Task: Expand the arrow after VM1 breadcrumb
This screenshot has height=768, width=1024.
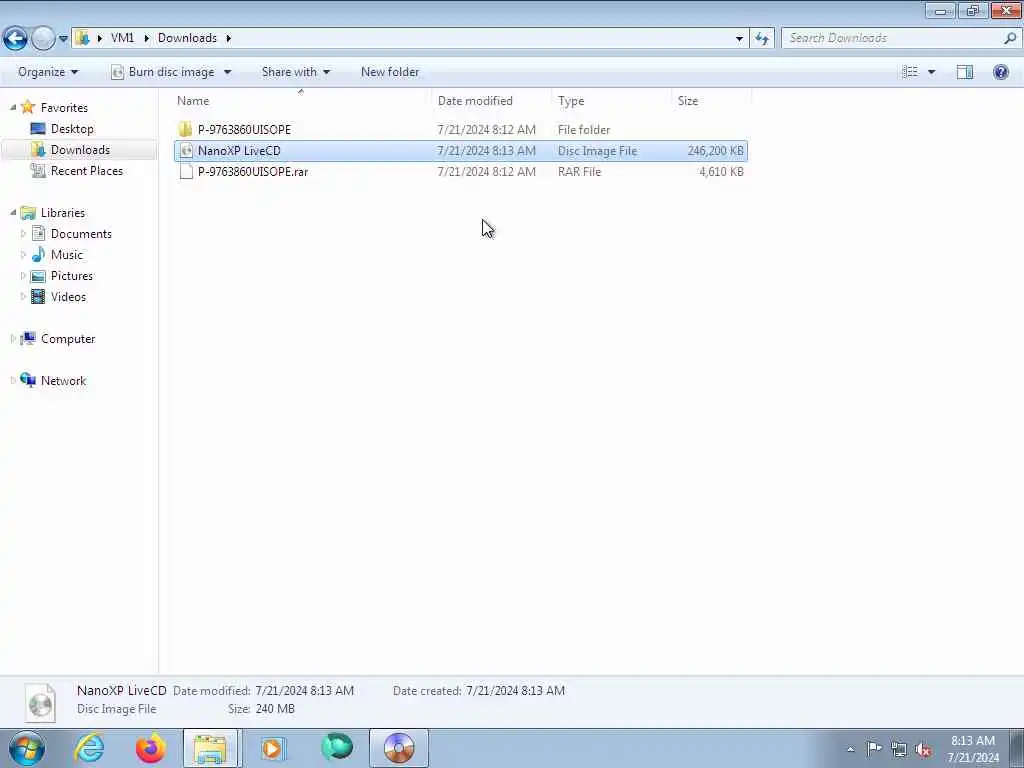Action: [x=146, y=38]
